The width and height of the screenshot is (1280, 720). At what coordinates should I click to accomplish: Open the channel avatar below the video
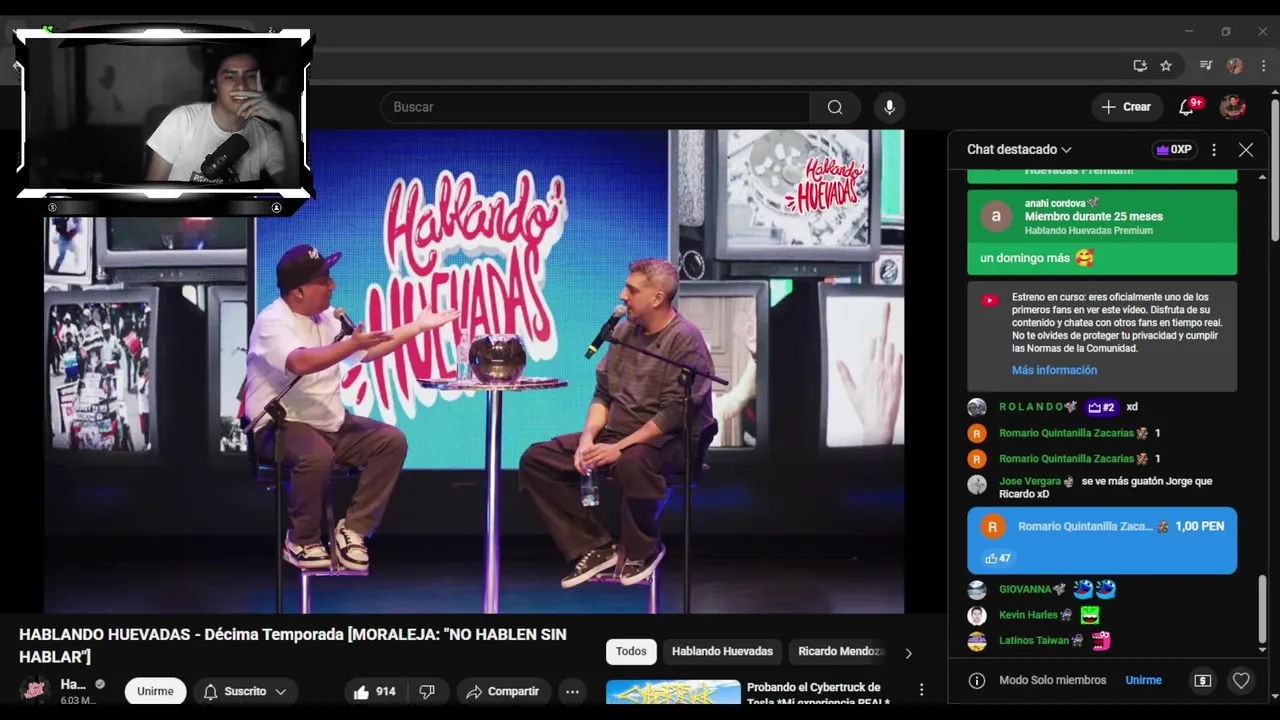(35, 691)
